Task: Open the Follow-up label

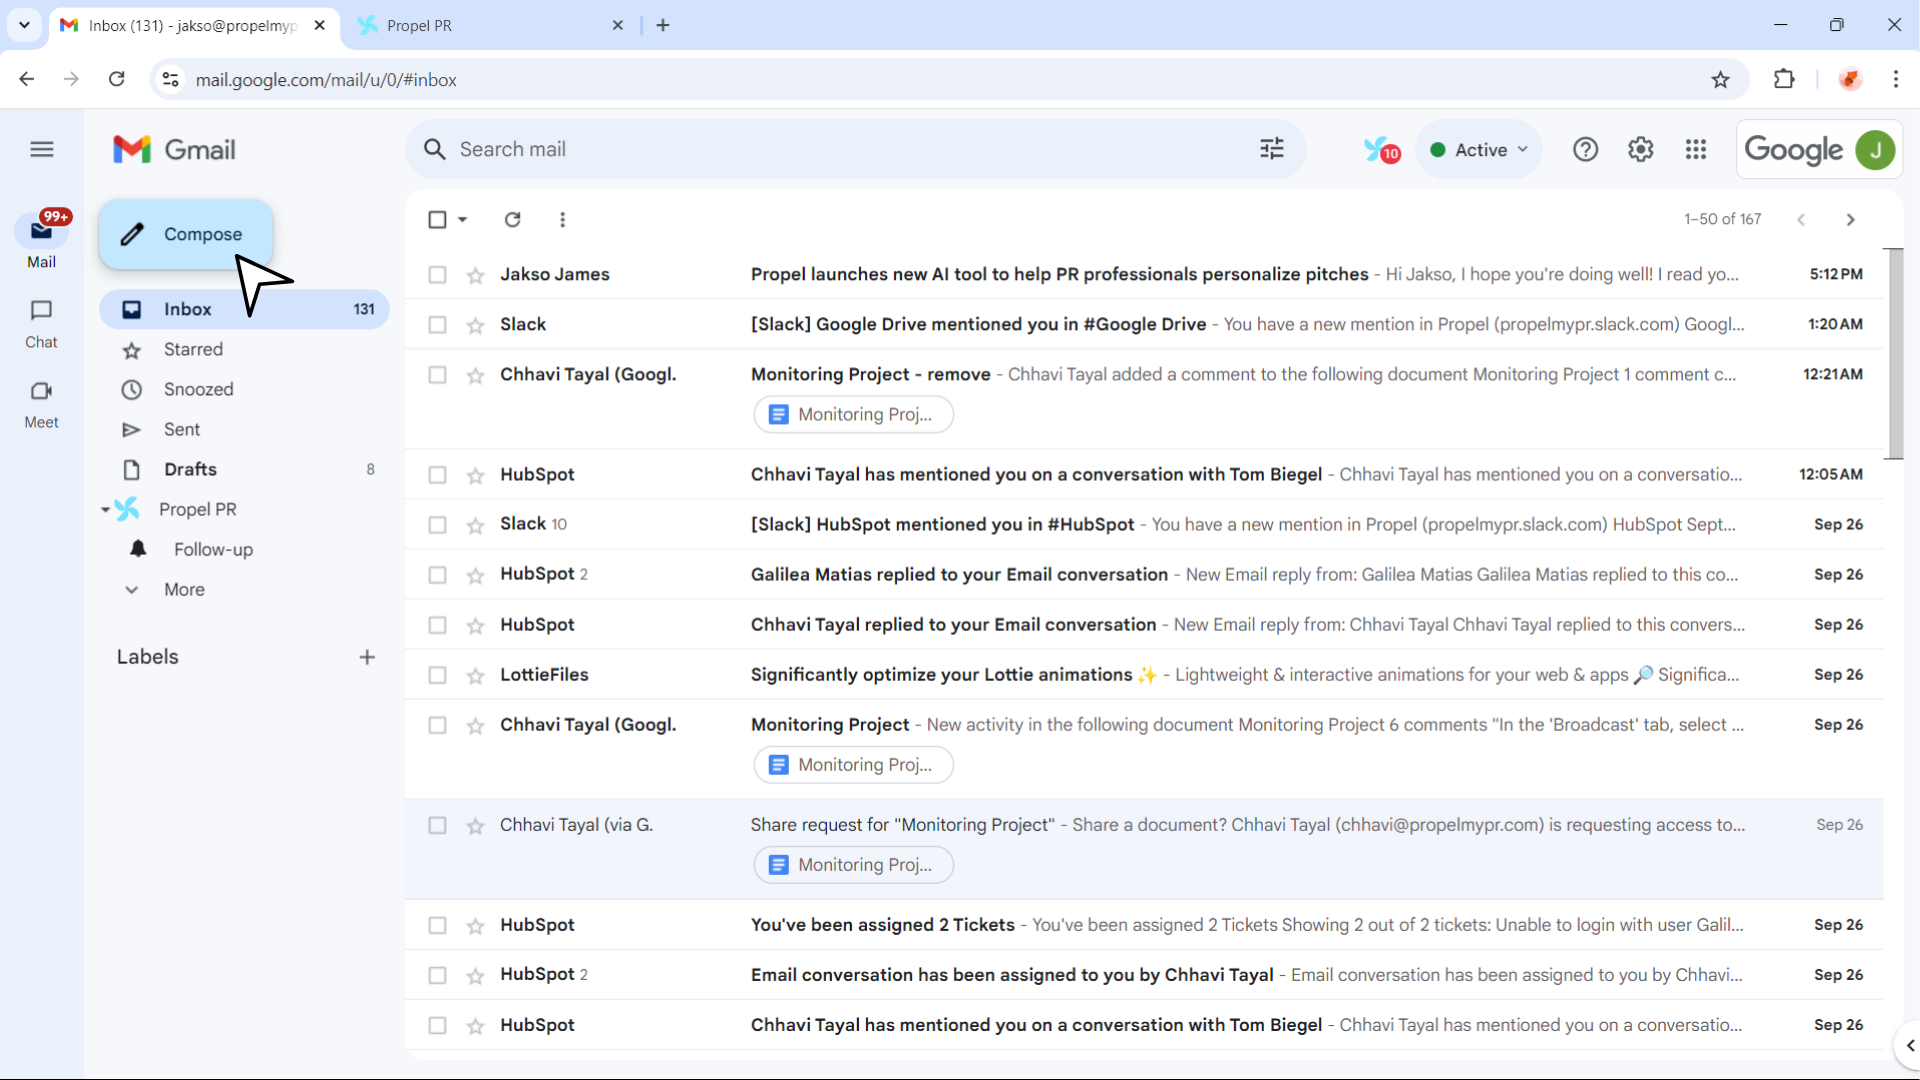Action: point(213,549)
